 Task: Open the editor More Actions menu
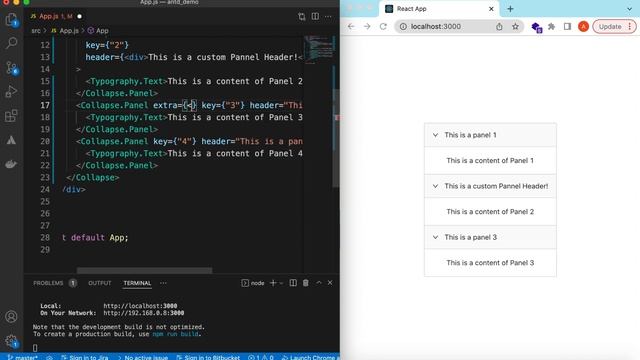tap(329, 16)
